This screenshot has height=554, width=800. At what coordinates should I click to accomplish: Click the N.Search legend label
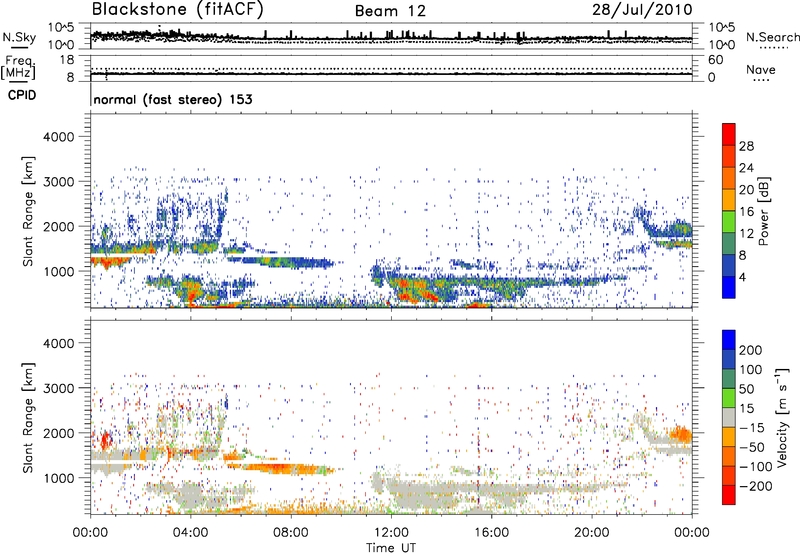772,37
